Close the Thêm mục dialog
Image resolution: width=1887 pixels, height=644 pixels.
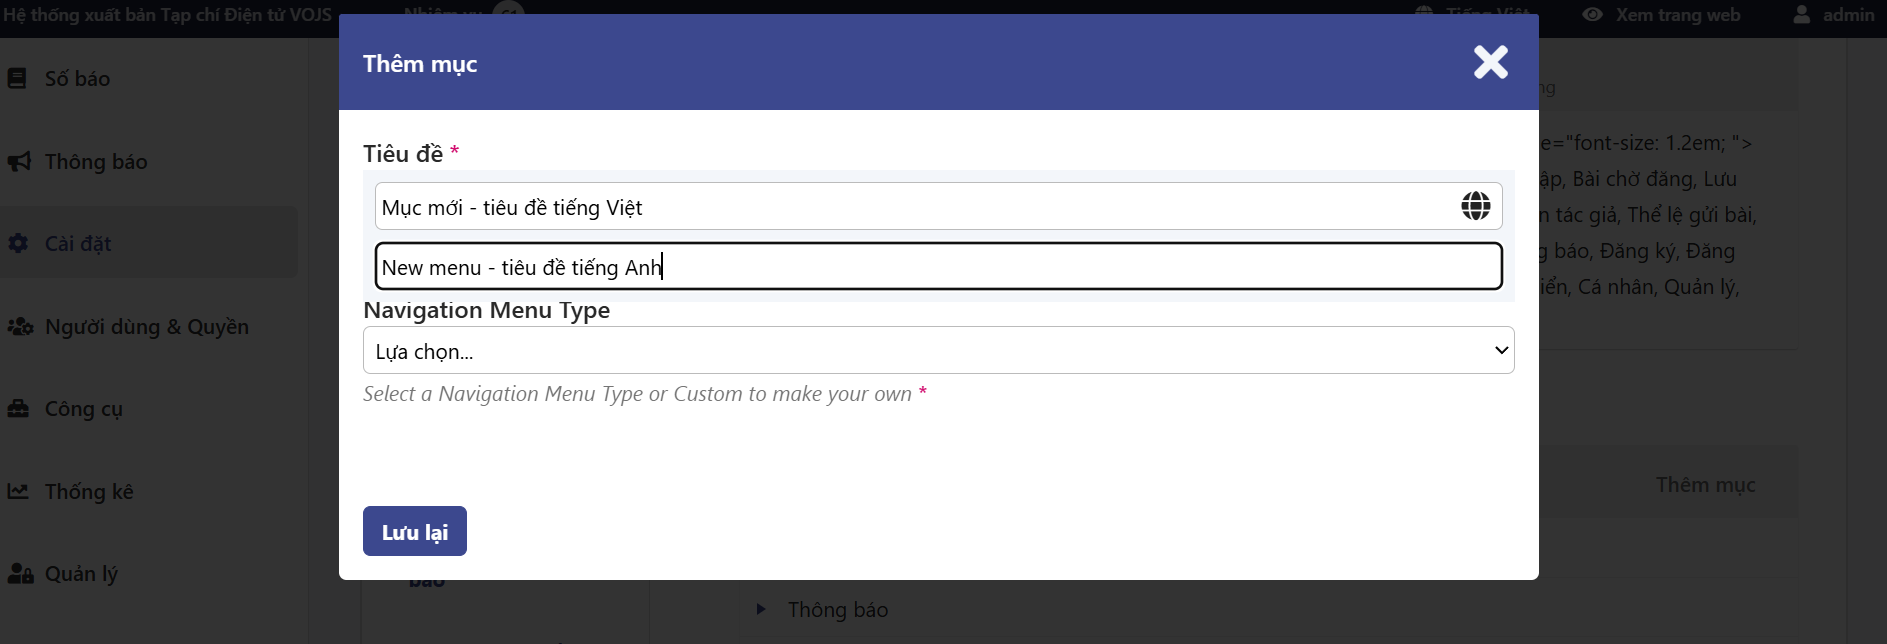pyautogui.click(x=1490, y=62)
